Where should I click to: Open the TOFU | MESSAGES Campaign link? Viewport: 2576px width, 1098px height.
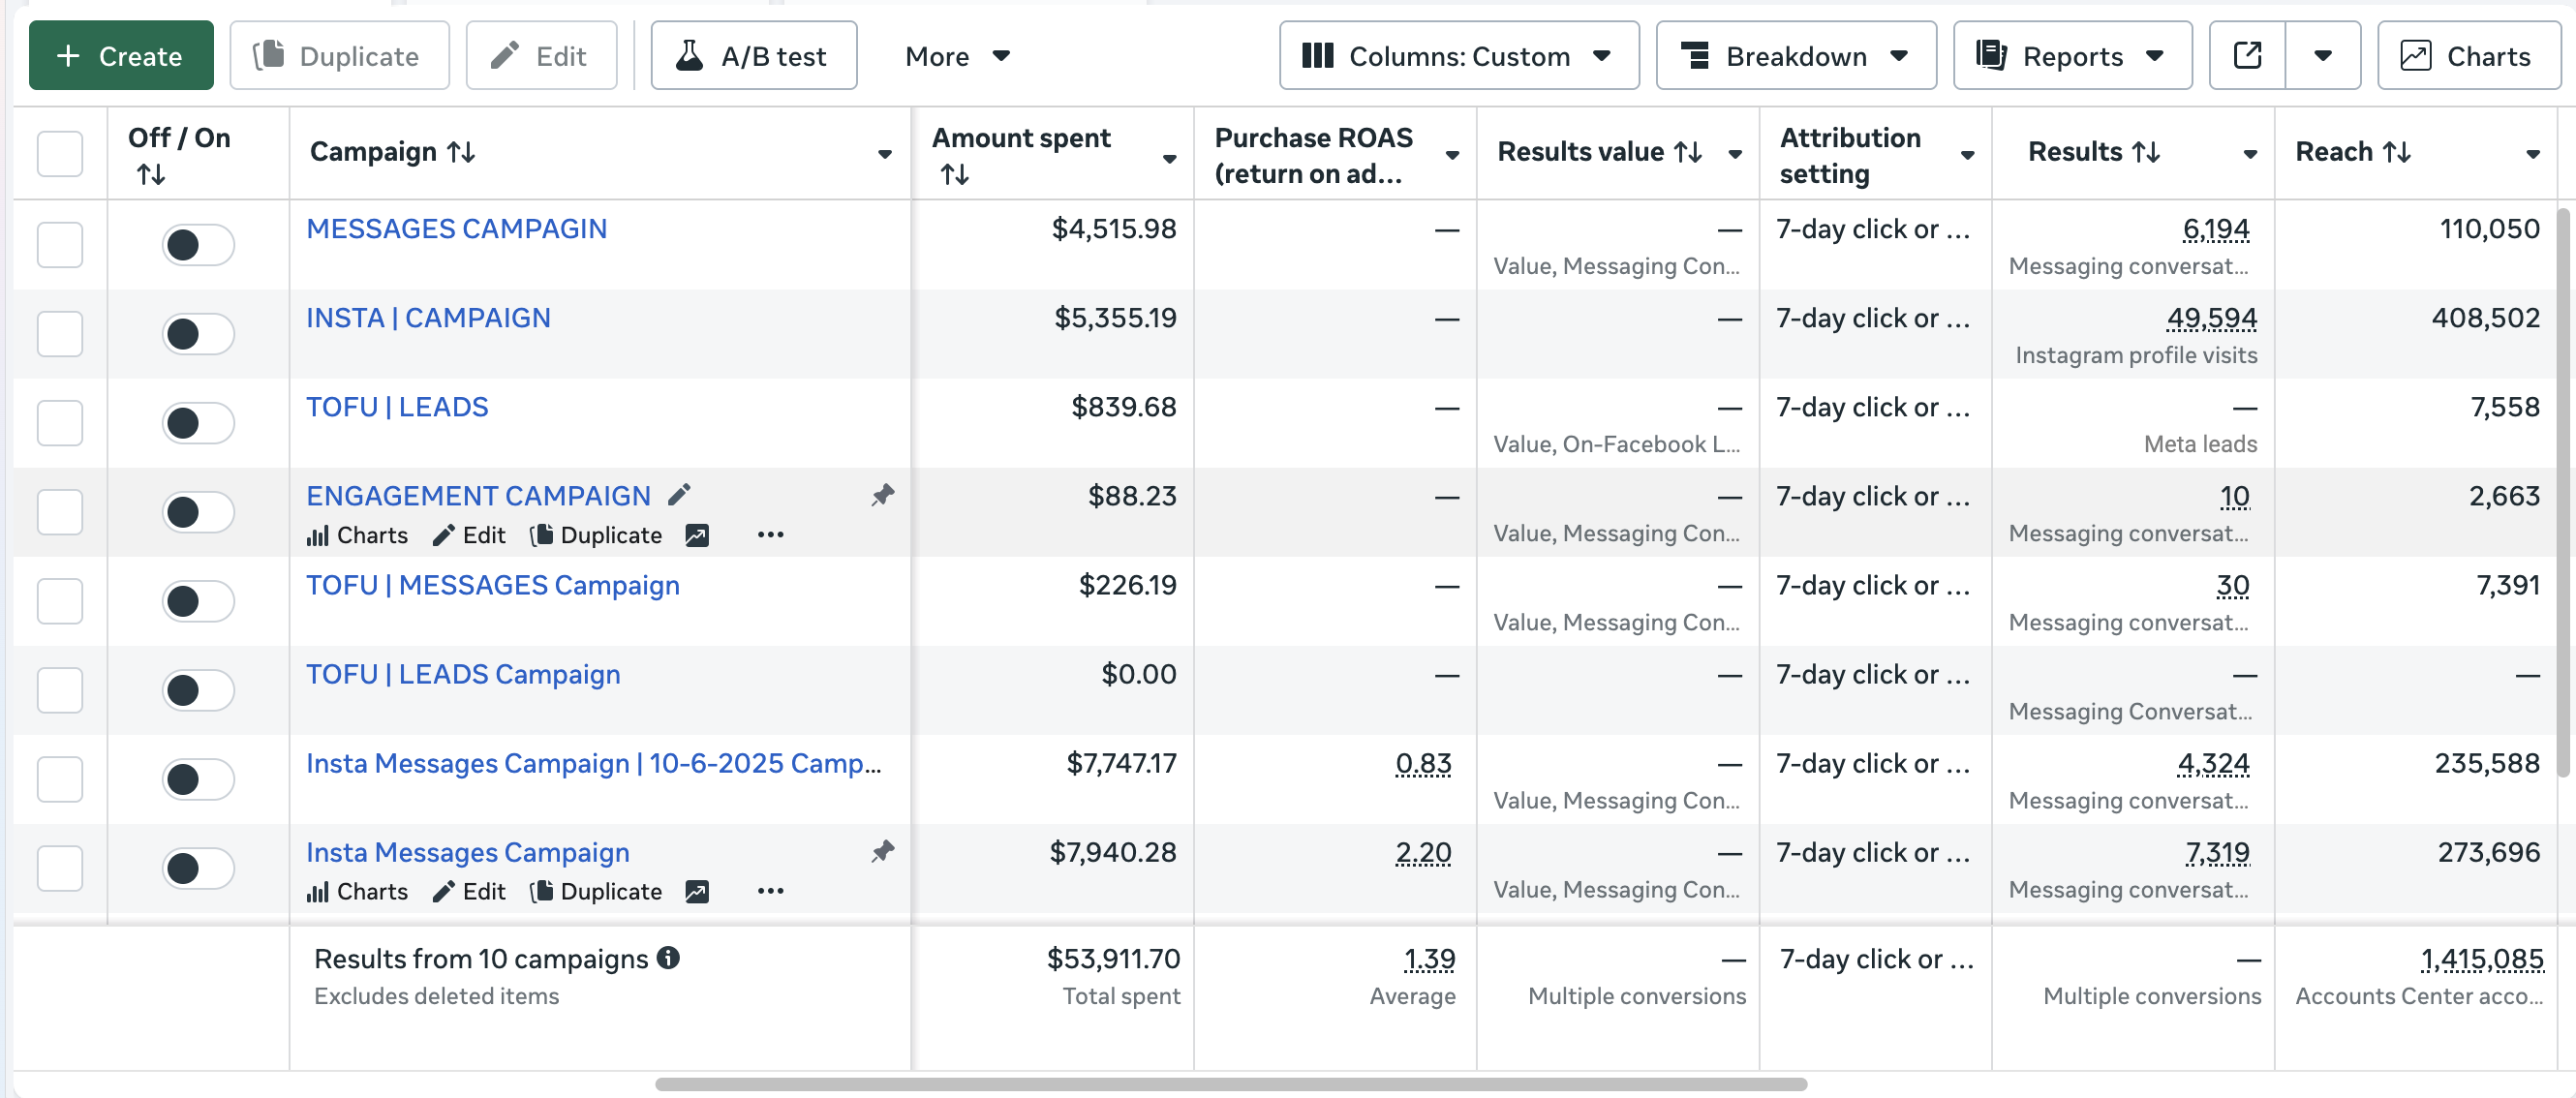pyautogui.click(x=492, y=585)
